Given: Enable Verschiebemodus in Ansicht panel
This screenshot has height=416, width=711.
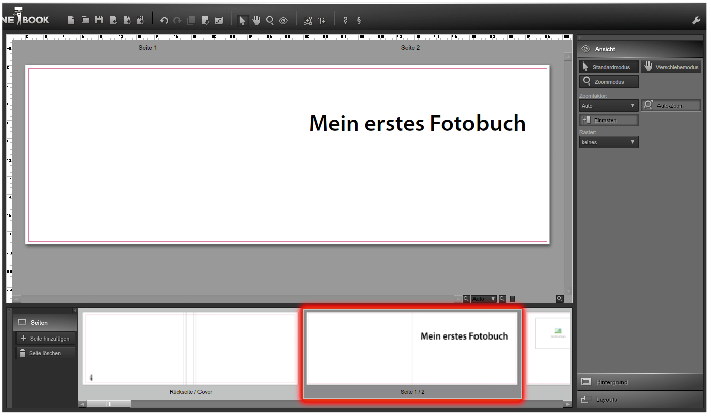Looking at the screenshot, I should [672, 67].
